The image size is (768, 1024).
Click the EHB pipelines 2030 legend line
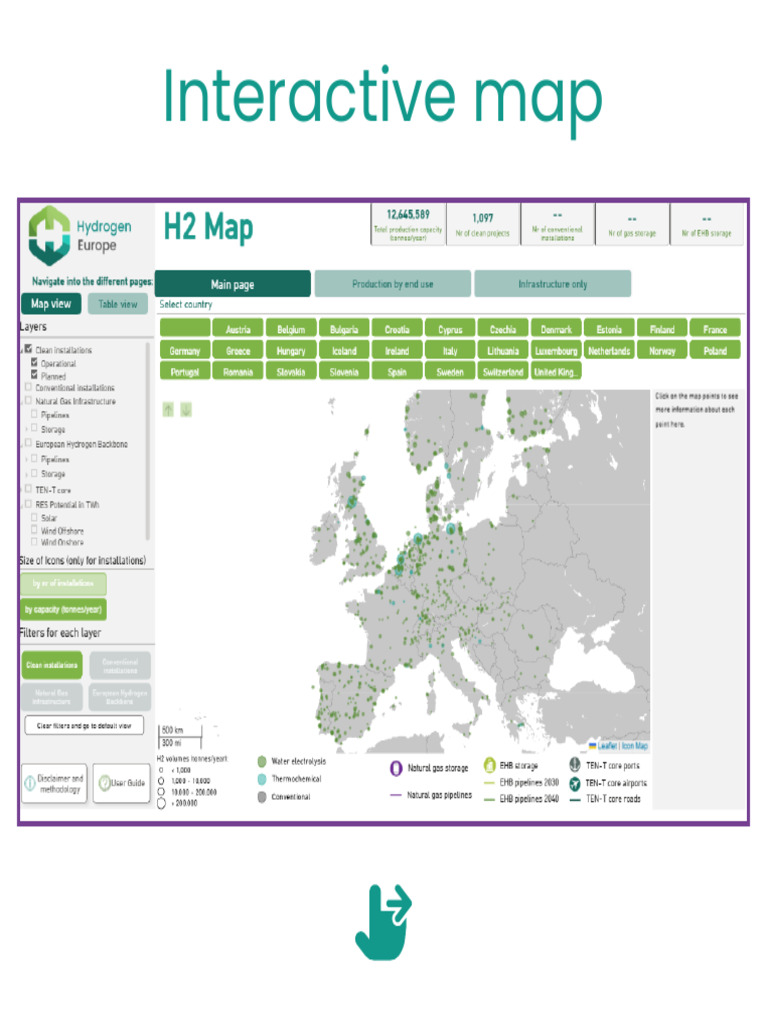point(489,782)
